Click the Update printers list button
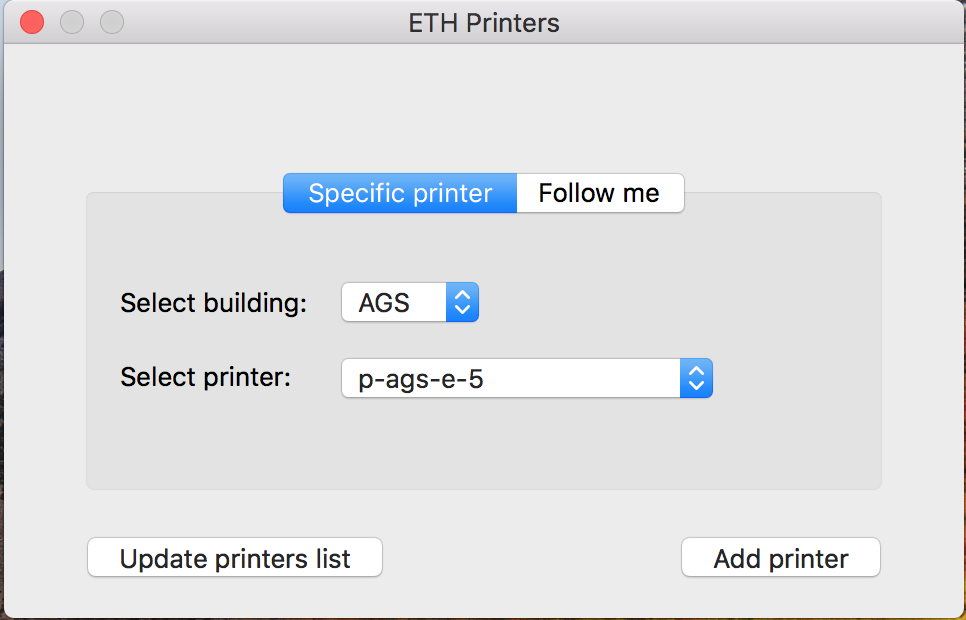The image size is (966, 620). tap(235, 557)
